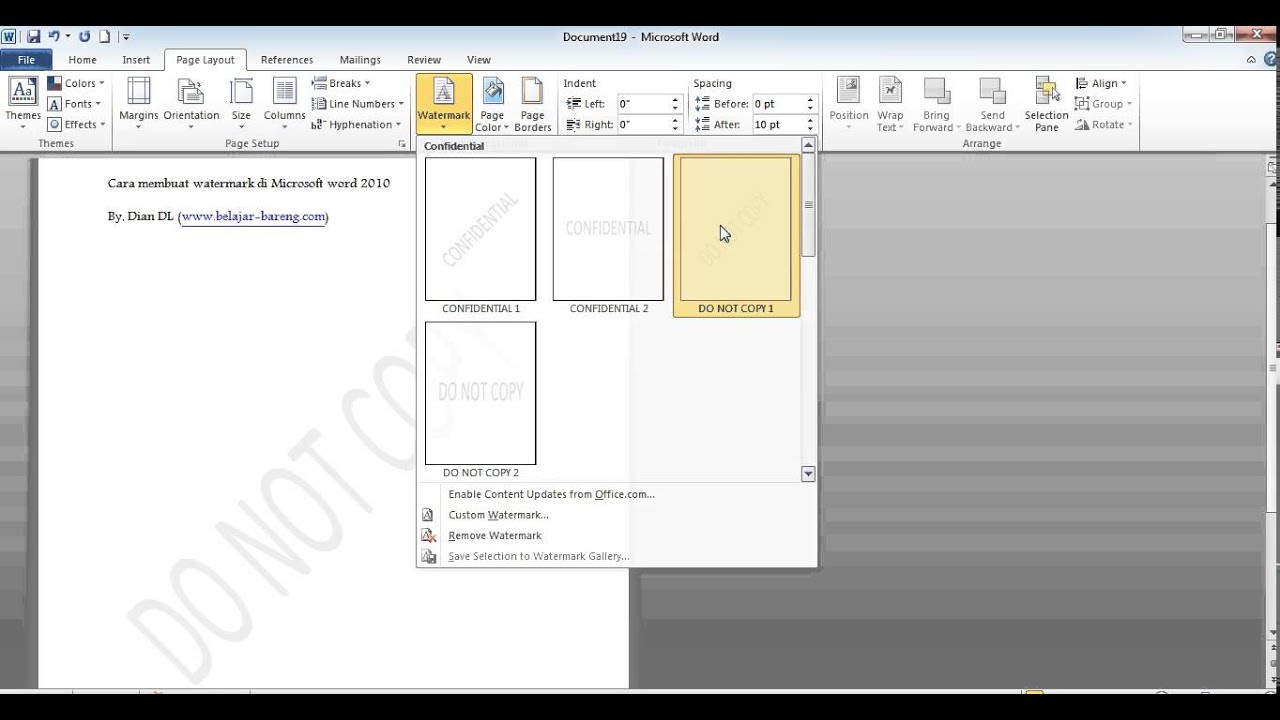Open Page Color dropdown arrow
Viewport: 1280px width, 720px height.
coord(506,128)
